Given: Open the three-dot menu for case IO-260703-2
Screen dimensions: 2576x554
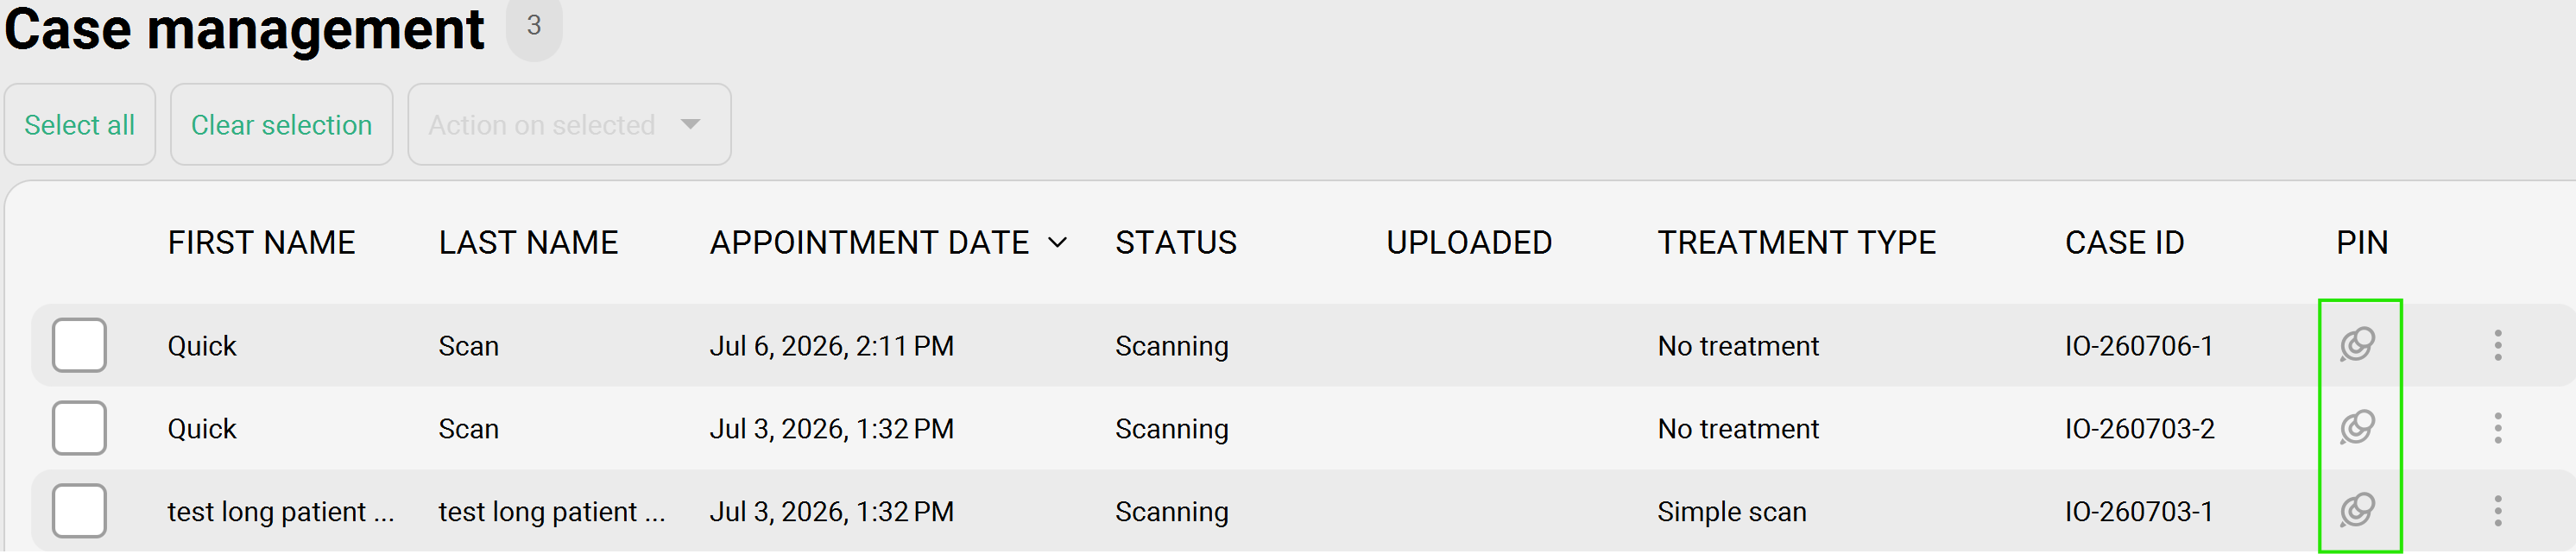Looking at the screenshot, I should pyautogui.click(x=2497, y=429).
